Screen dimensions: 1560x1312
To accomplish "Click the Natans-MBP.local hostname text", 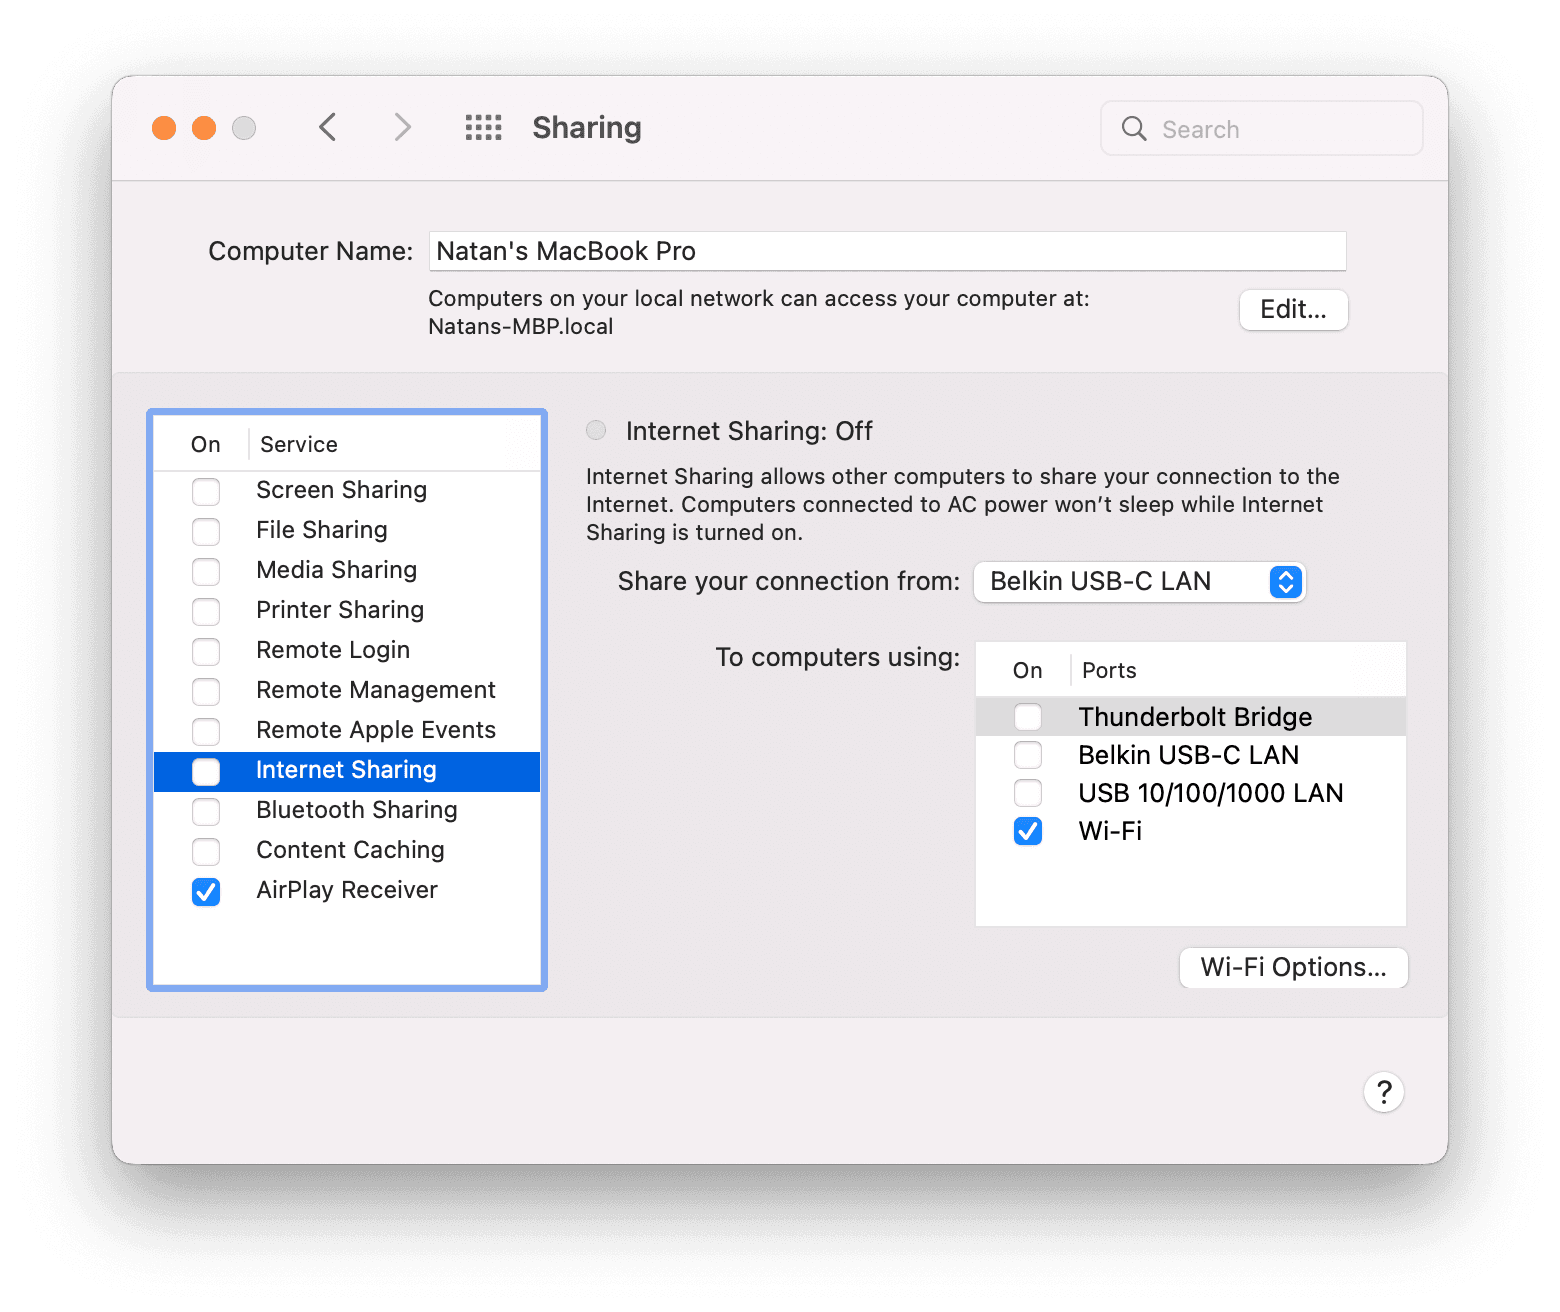I will point(521,327).
